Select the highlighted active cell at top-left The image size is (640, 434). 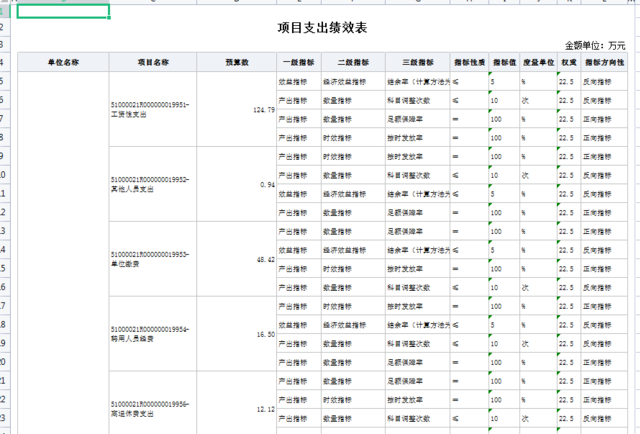coord(63,12)
